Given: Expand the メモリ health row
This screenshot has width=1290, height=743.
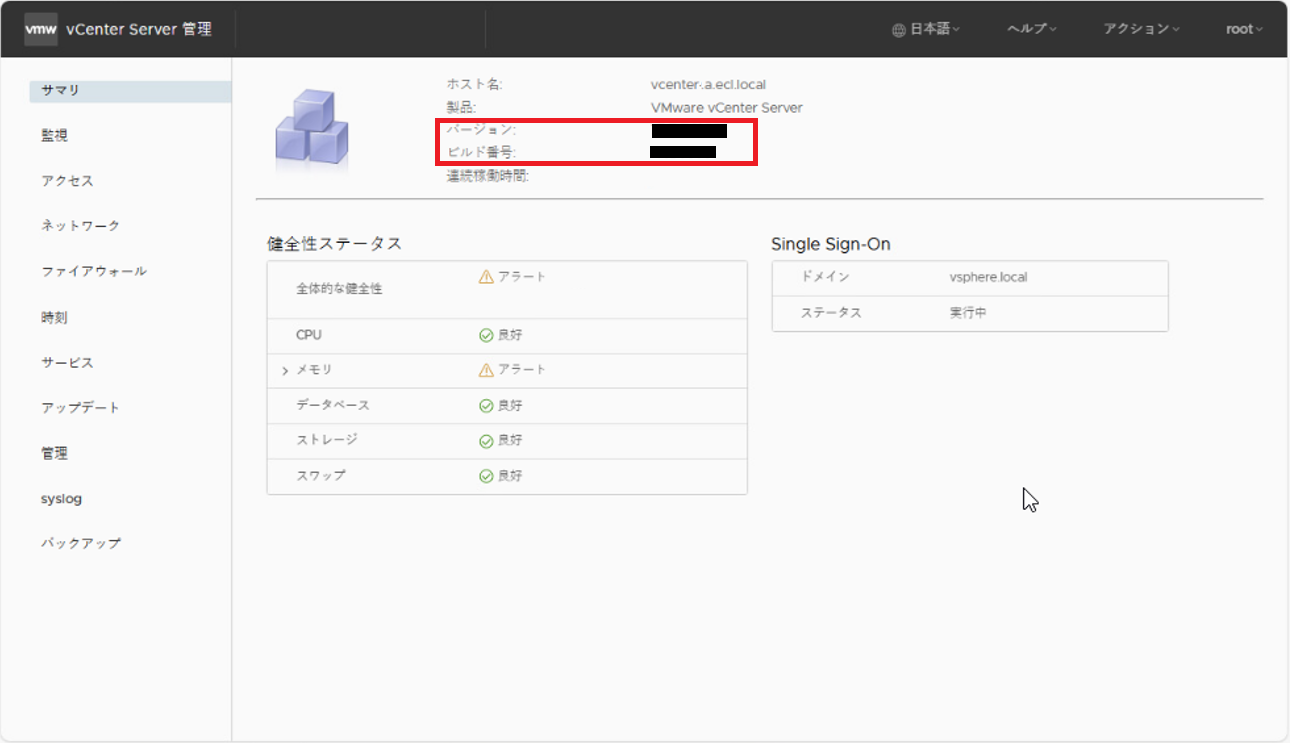Looking at the screenshot, I should tap(285, 371).
